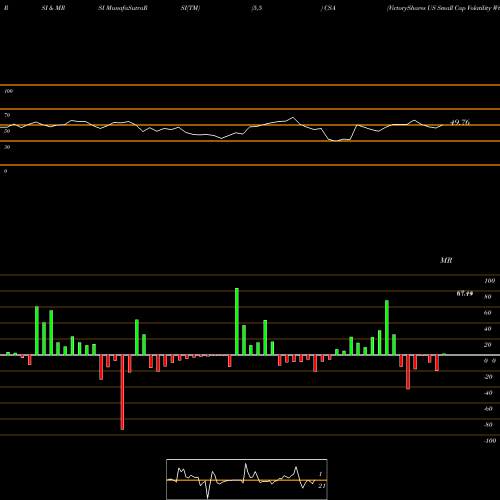Click the 'SI & MR' header text

53,8
